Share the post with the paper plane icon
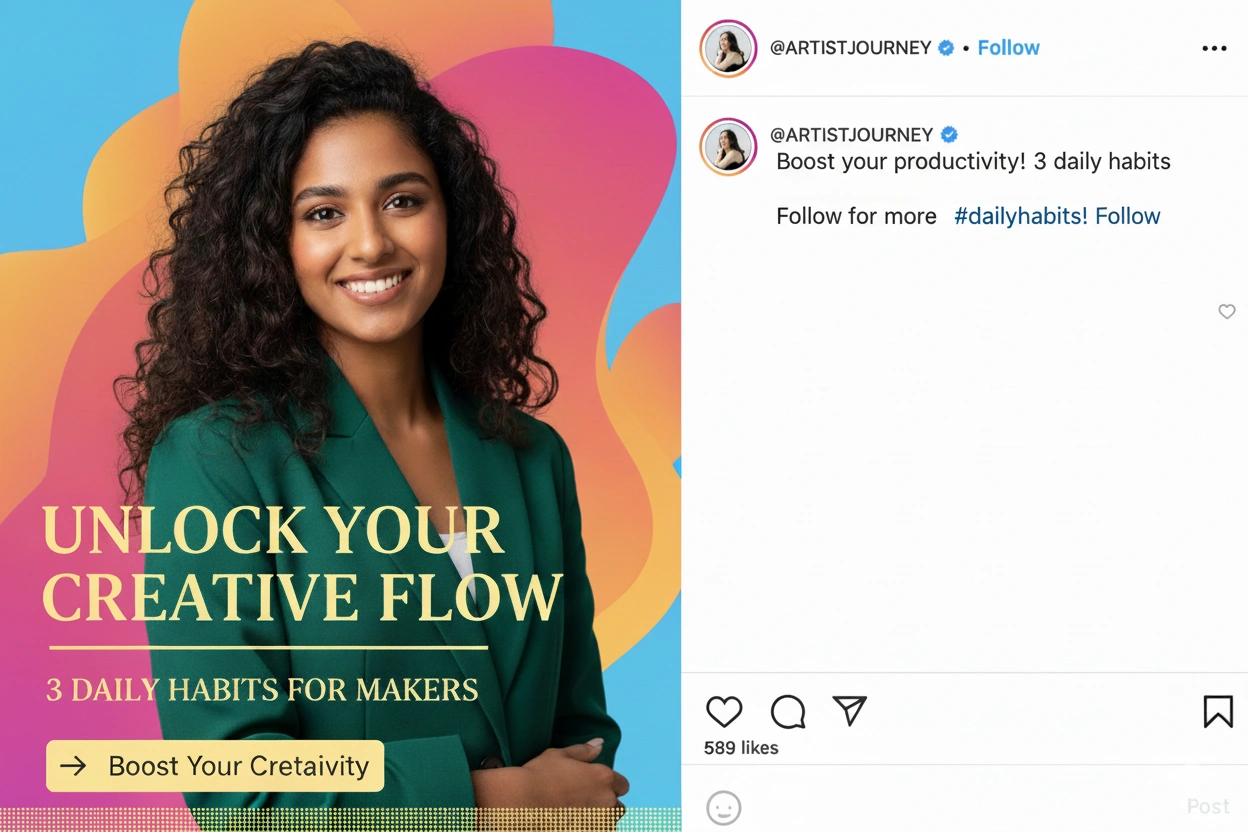This screenshot has width=1248, height=832. pyautogui.click(x=849, y=711)
